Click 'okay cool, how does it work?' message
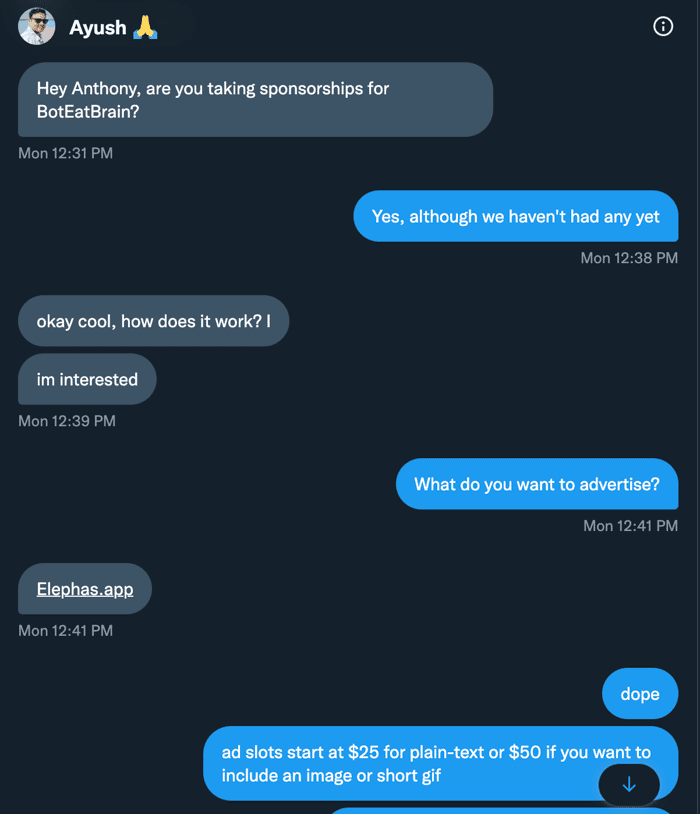This screenshot has width=700, height=814. pyautogui.click(x=154, y=321)
